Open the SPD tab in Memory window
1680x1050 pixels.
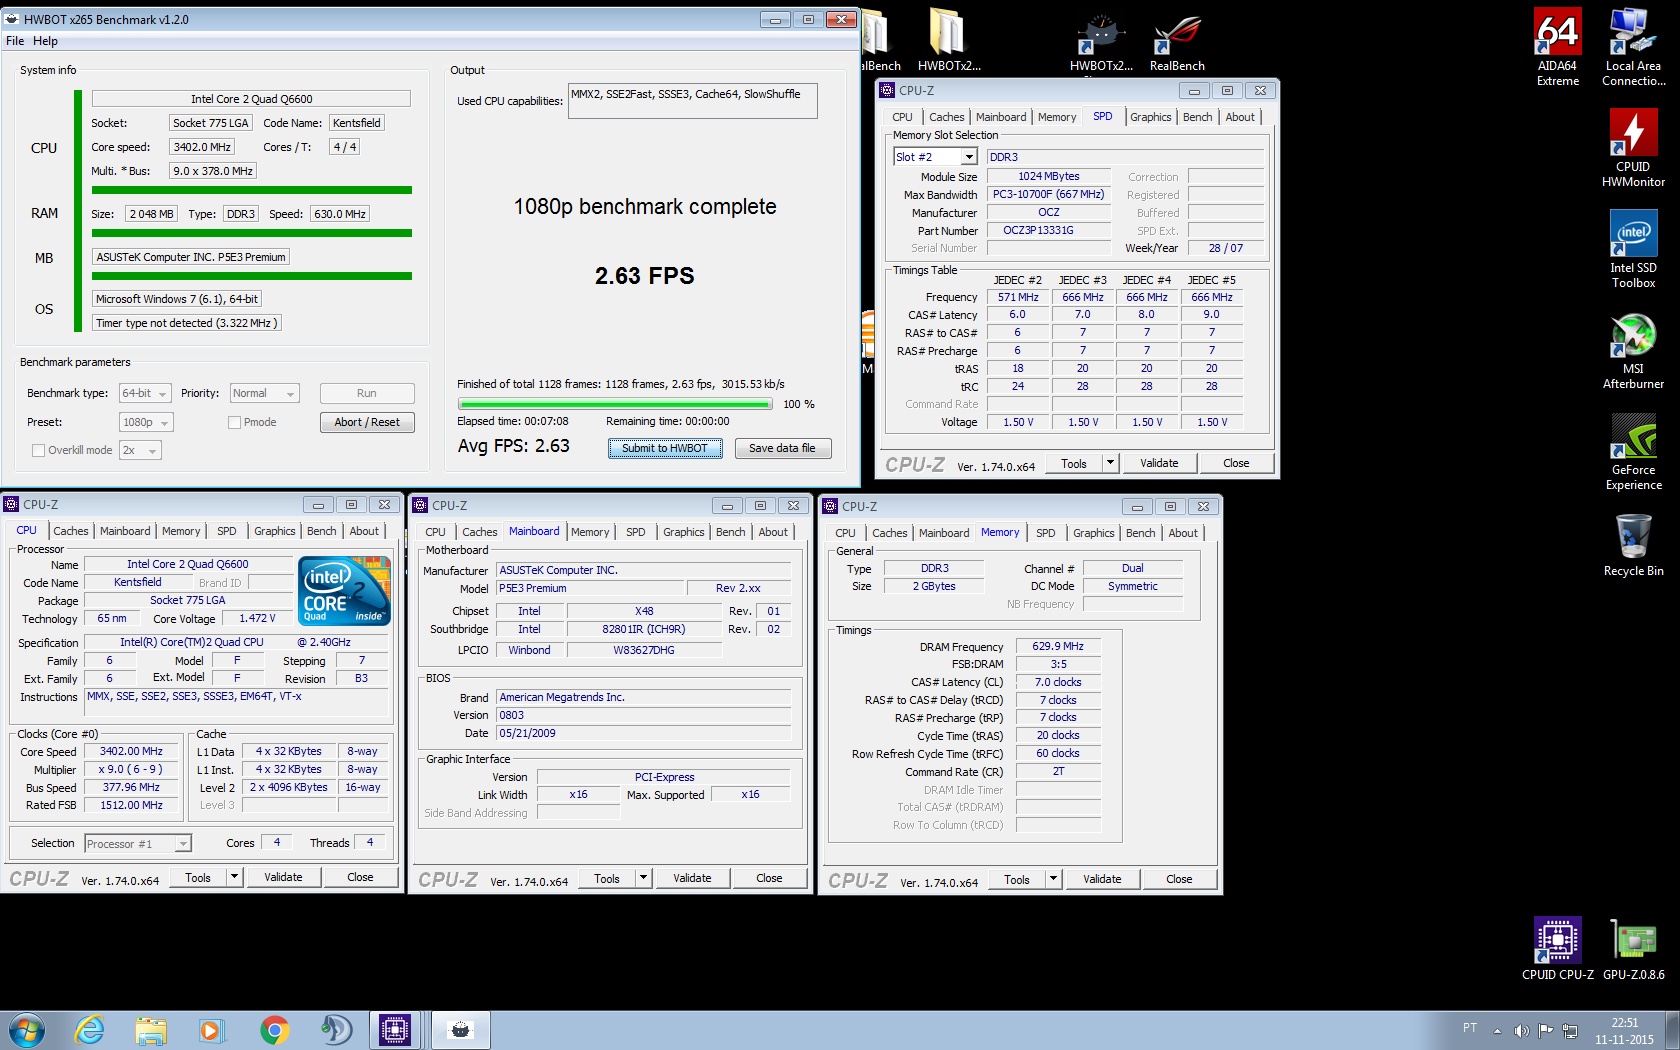(x=1046, y=533)
